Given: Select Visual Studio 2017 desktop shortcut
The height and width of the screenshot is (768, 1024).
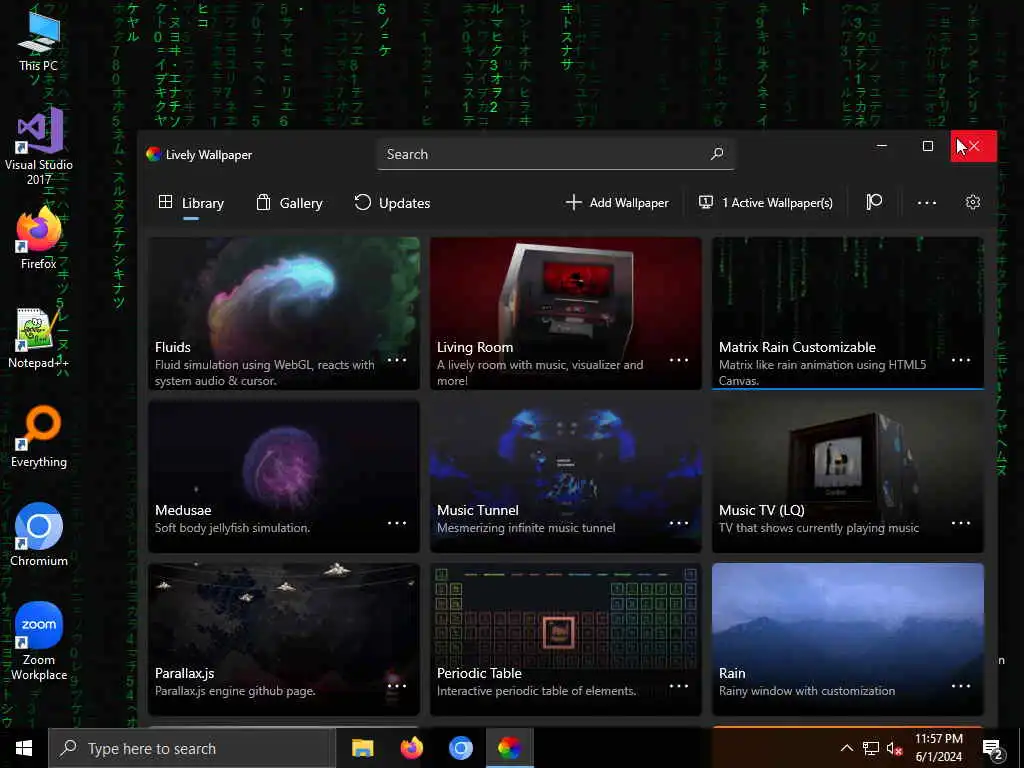Looking at the screenshot, I should [x=39, y=146].
